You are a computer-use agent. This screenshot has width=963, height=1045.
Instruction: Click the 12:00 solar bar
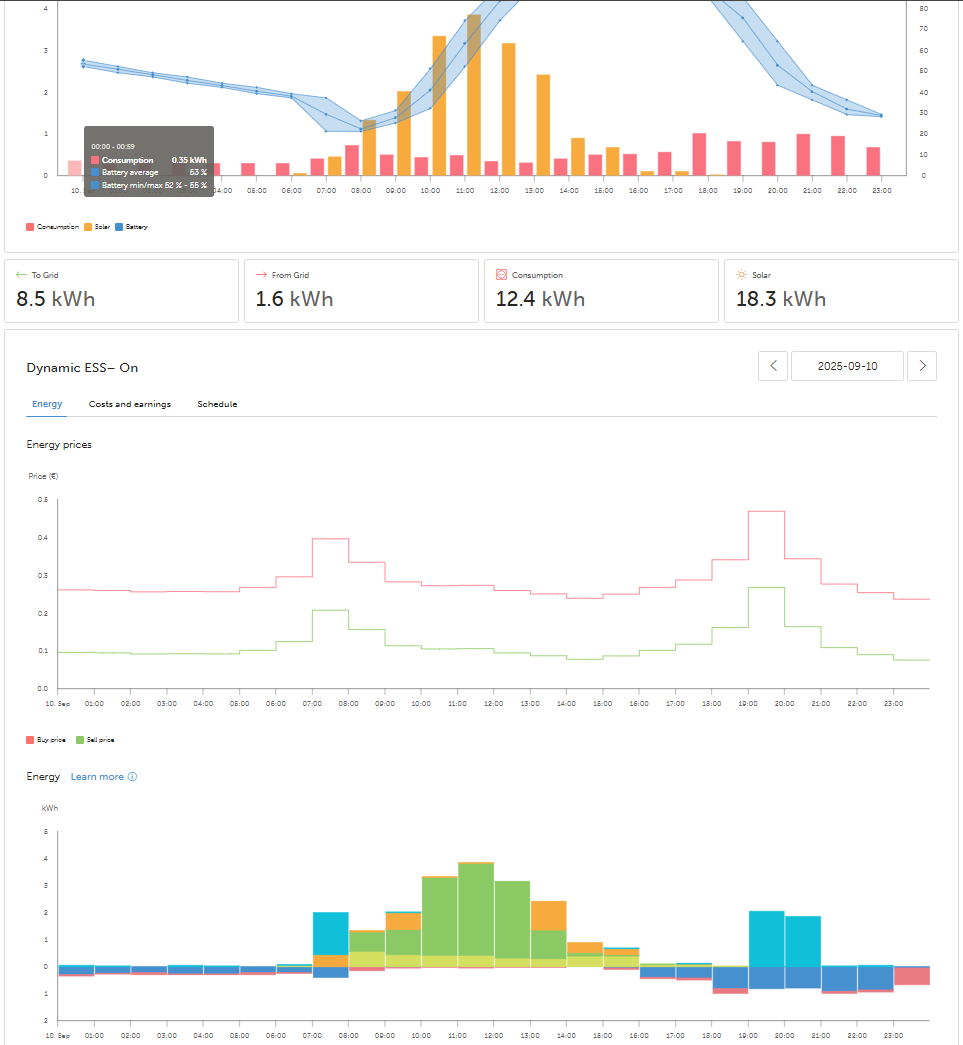(x=508, y=109)
